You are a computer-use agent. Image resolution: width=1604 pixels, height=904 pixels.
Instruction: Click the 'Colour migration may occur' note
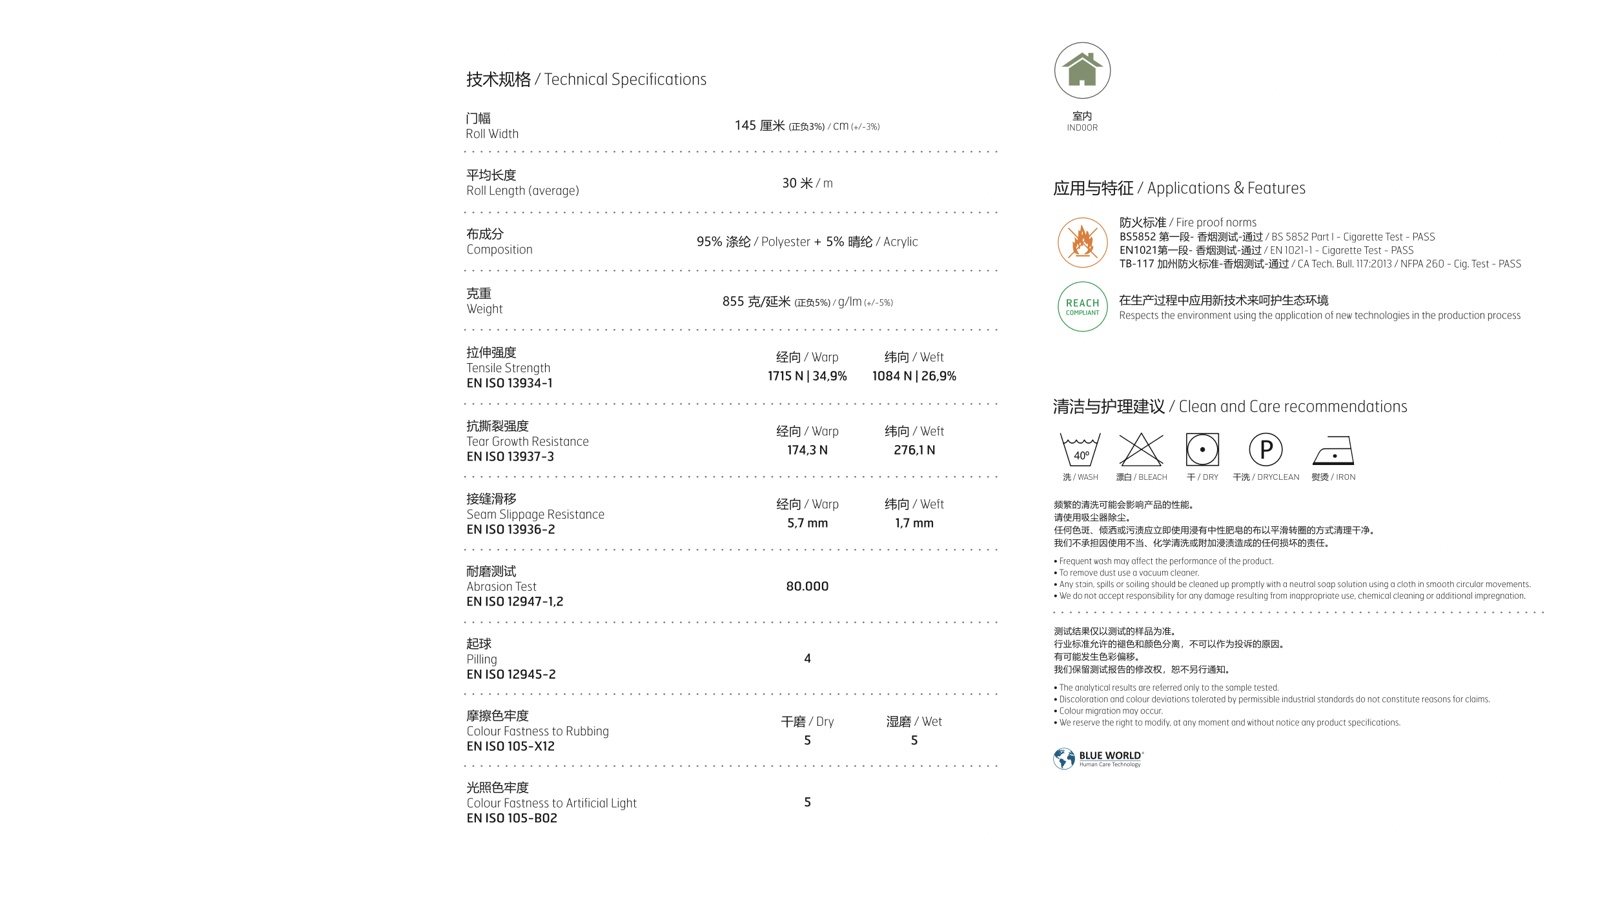pyautogui.click(x=1108, y=711)
